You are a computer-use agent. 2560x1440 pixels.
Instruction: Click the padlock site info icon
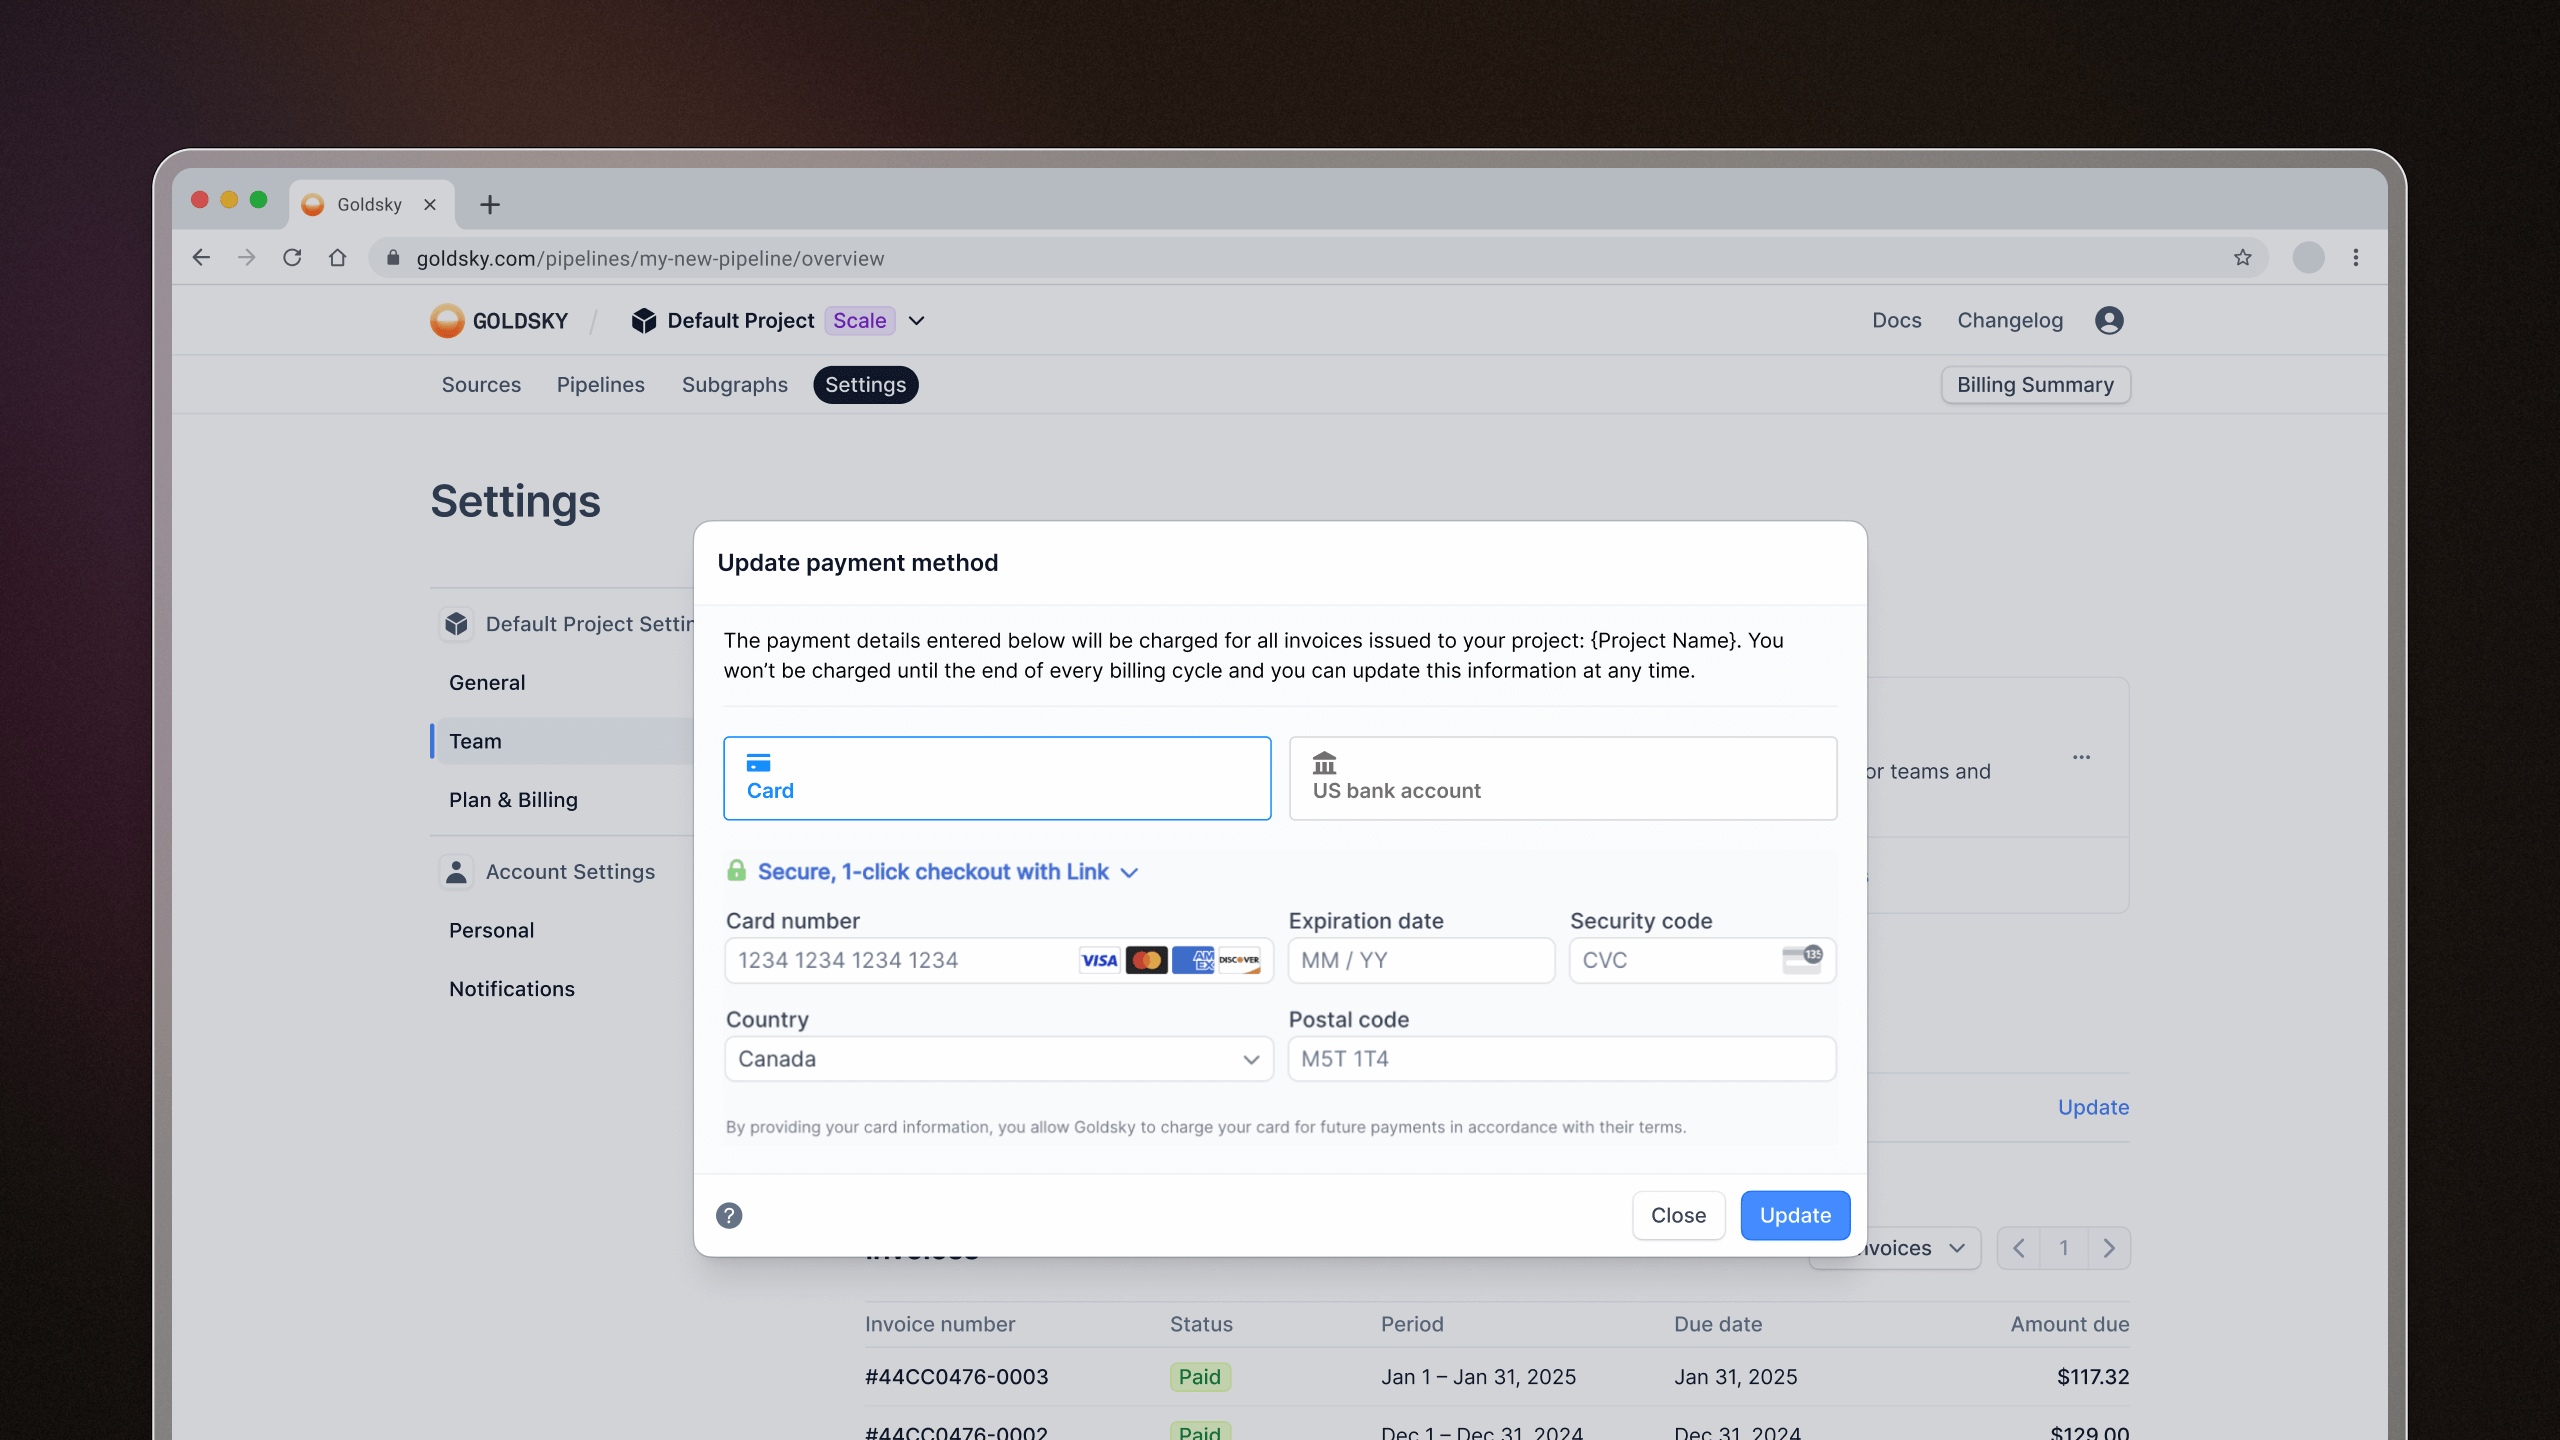tap(394, 258)
